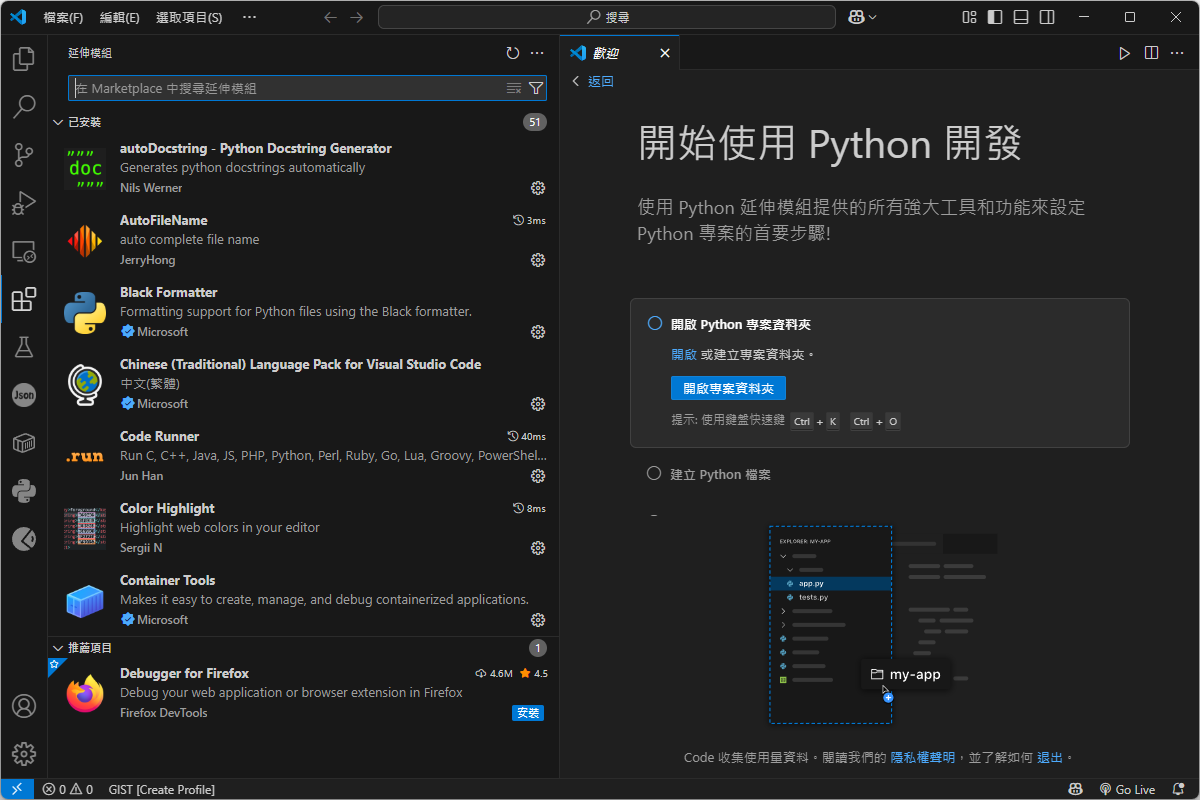Image resolution: width=1200 pixels, height=800 pixels.
Task: Open the 編輯(E) menu
Action: [x=120, y=18]
